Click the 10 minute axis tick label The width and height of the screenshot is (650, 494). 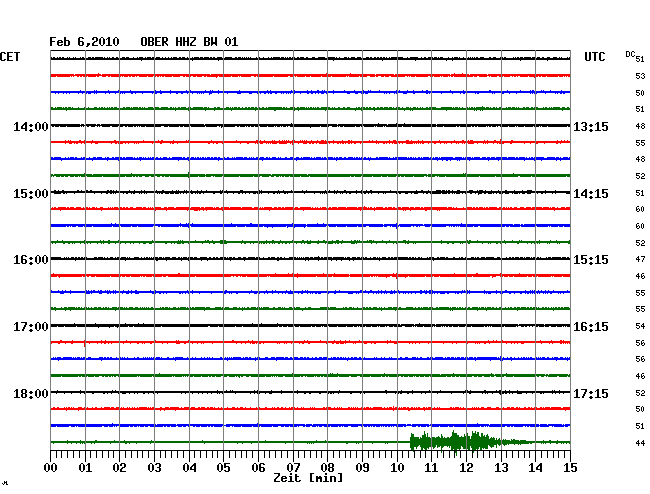pyautogui.click(x=397, y=467)
